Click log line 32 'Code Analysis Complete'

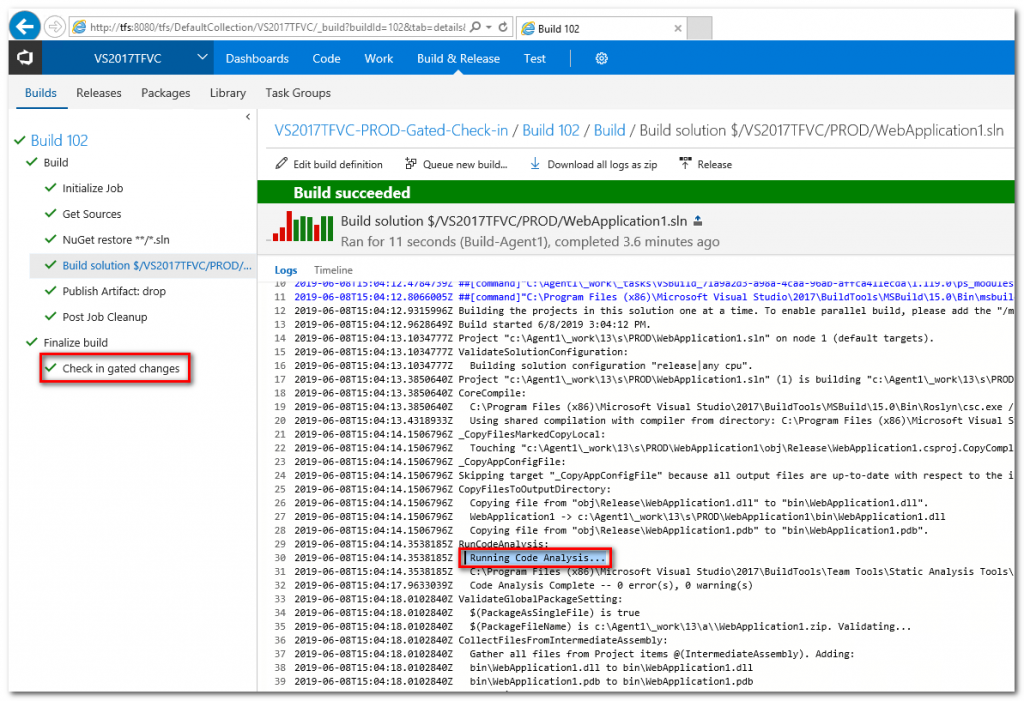611,585
